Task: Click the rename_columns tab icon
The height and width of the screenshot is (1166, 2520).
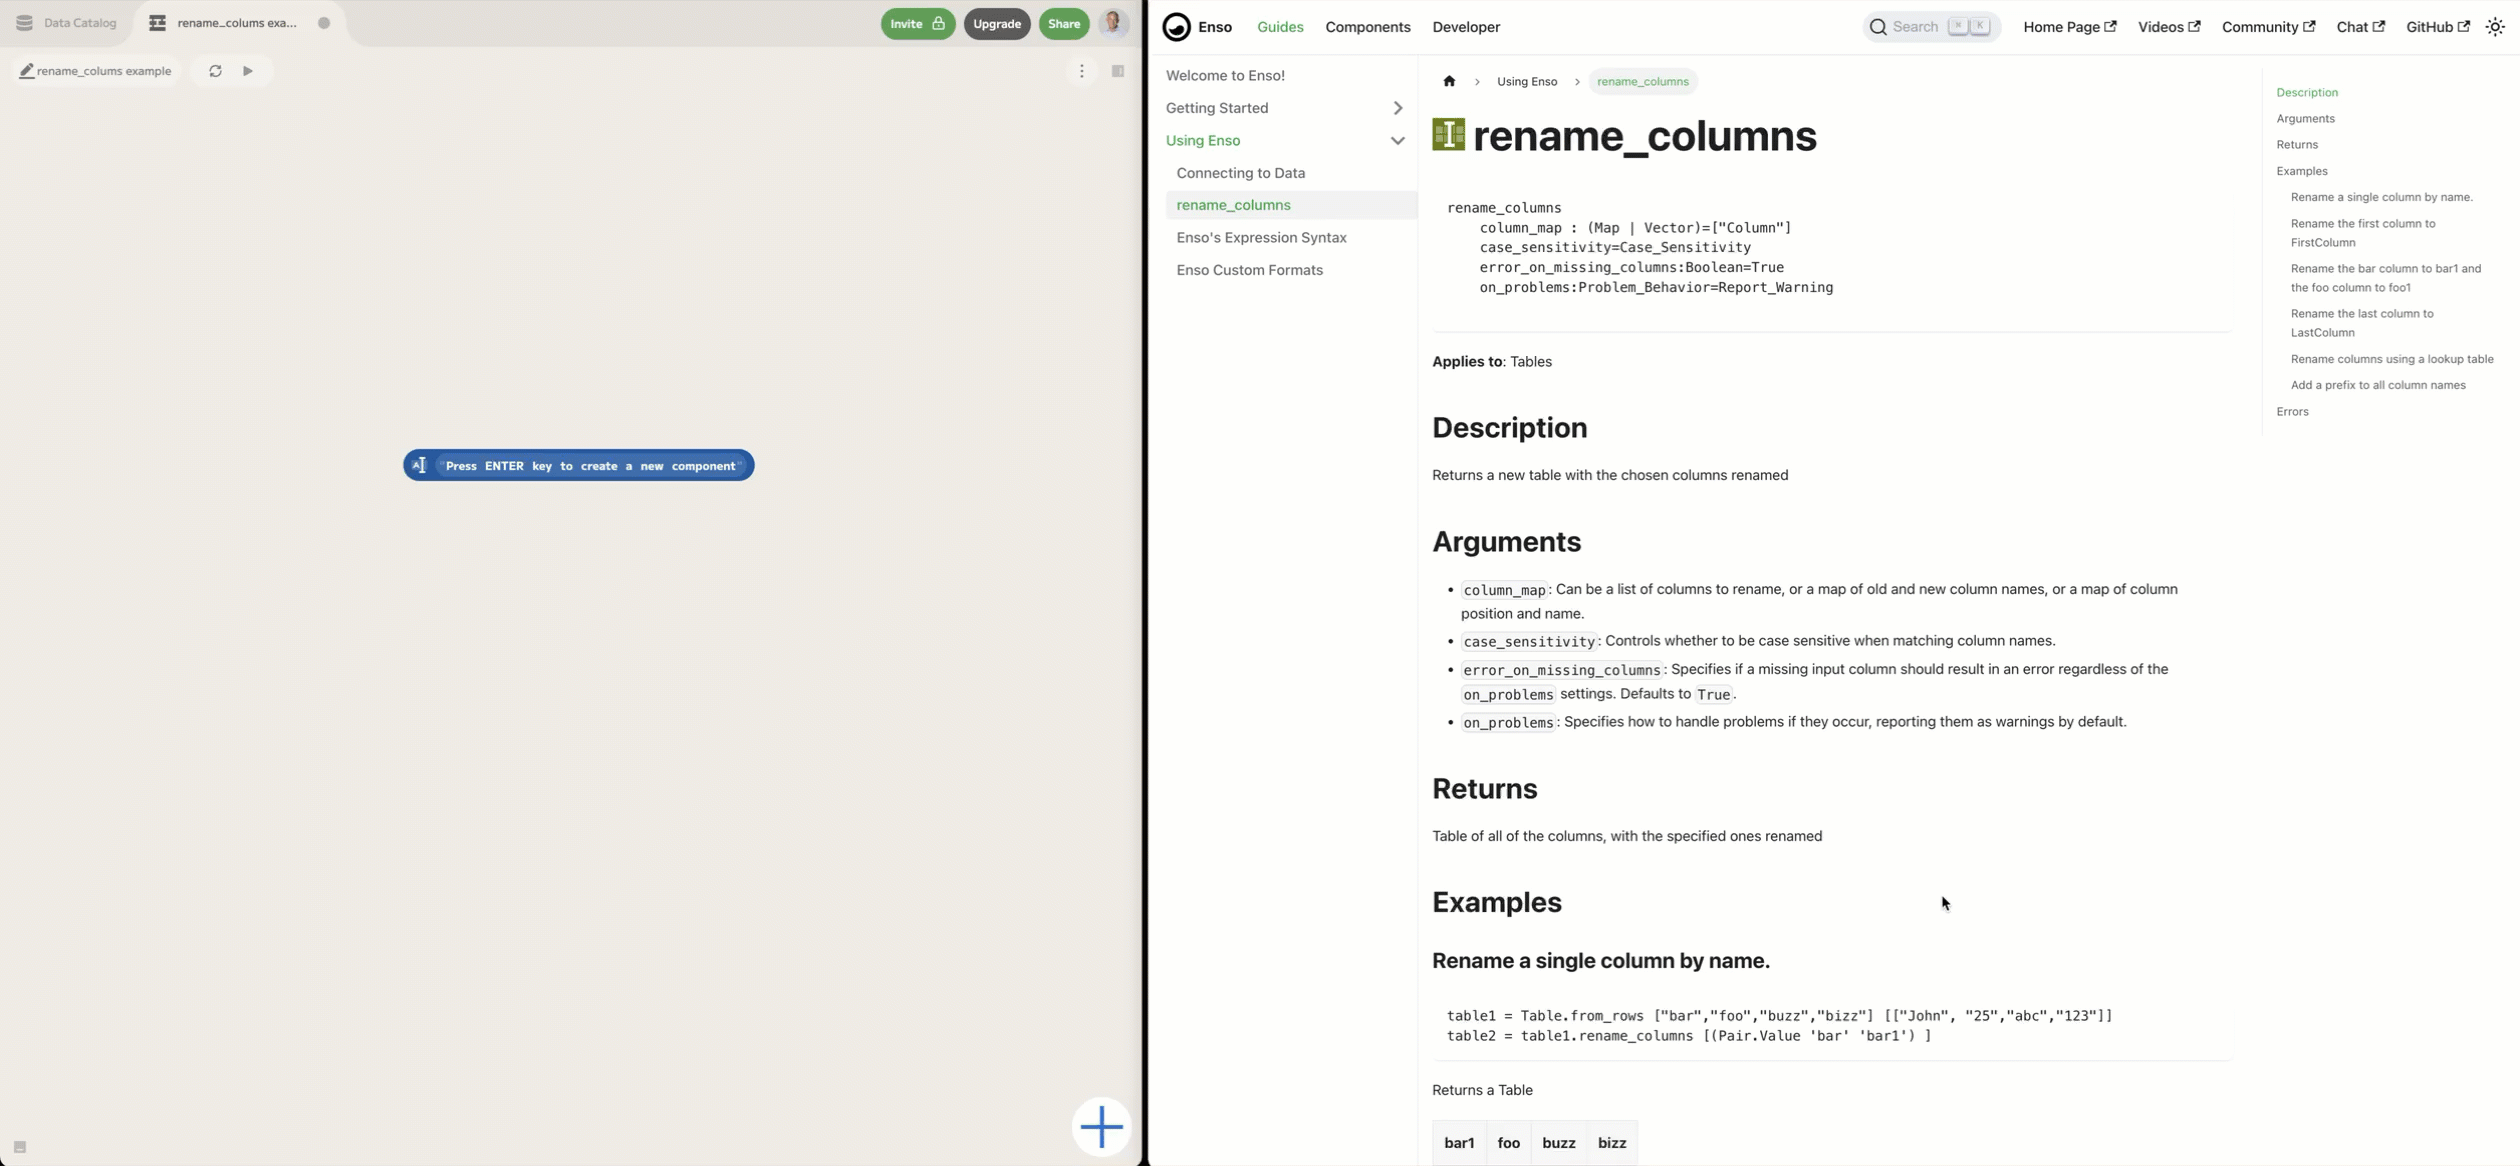Action: [x=156, y=22]
